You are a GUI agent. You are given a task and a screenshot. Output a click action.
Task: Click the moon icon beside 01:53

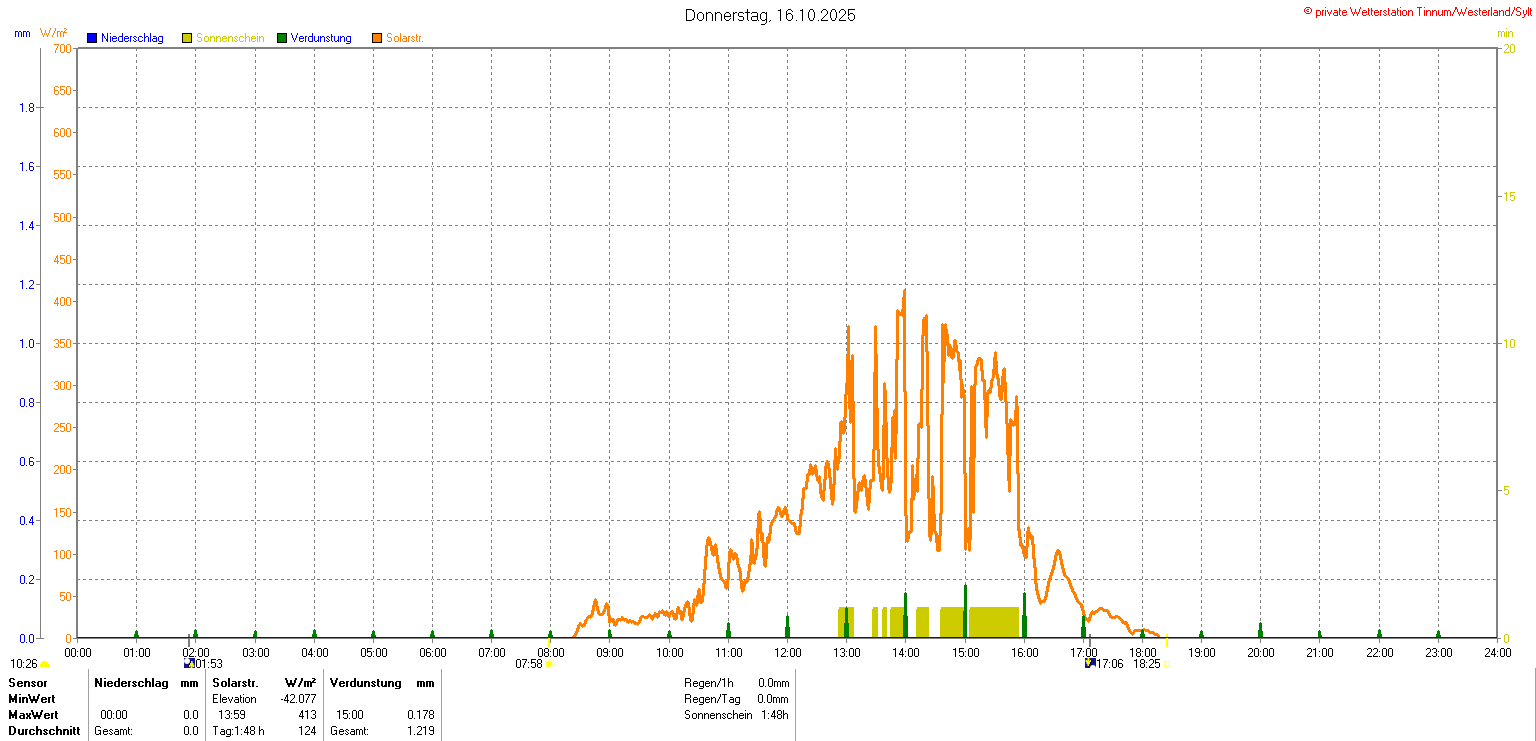tap(188, 663)
